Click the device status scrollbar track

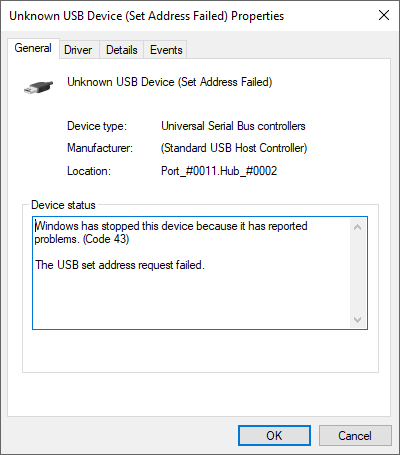tap(358, 273)
